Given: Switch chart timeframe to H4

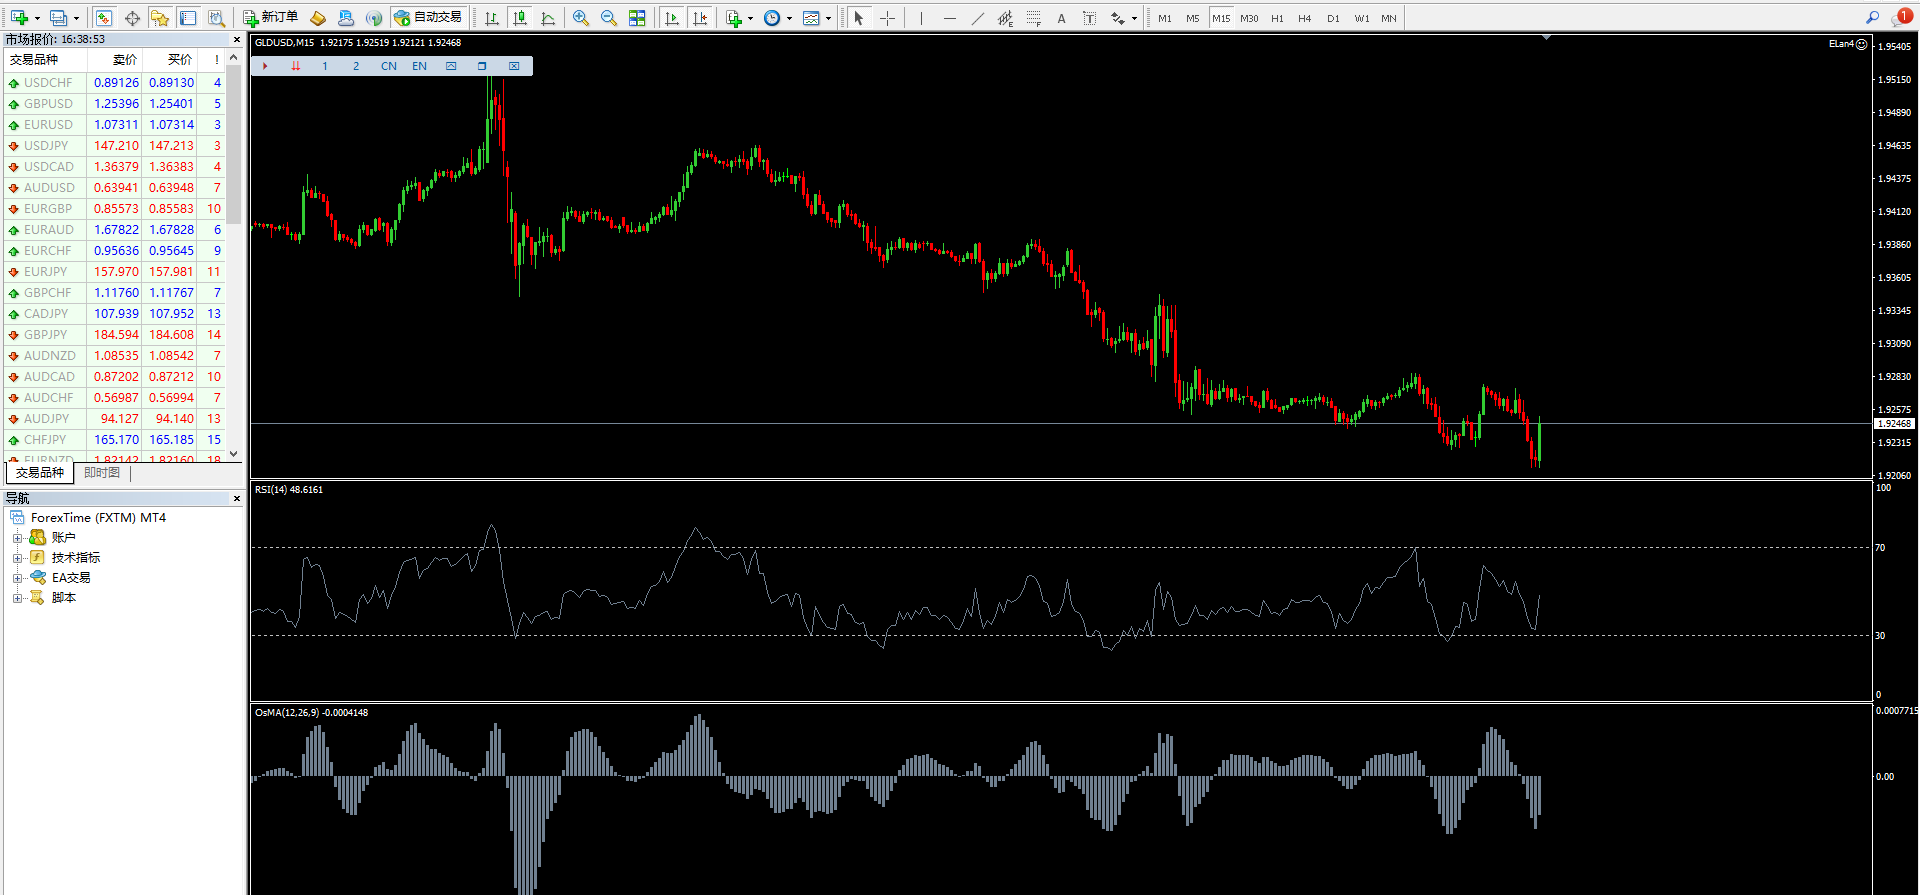Looking at the screenshot, I should point(1305,18).
